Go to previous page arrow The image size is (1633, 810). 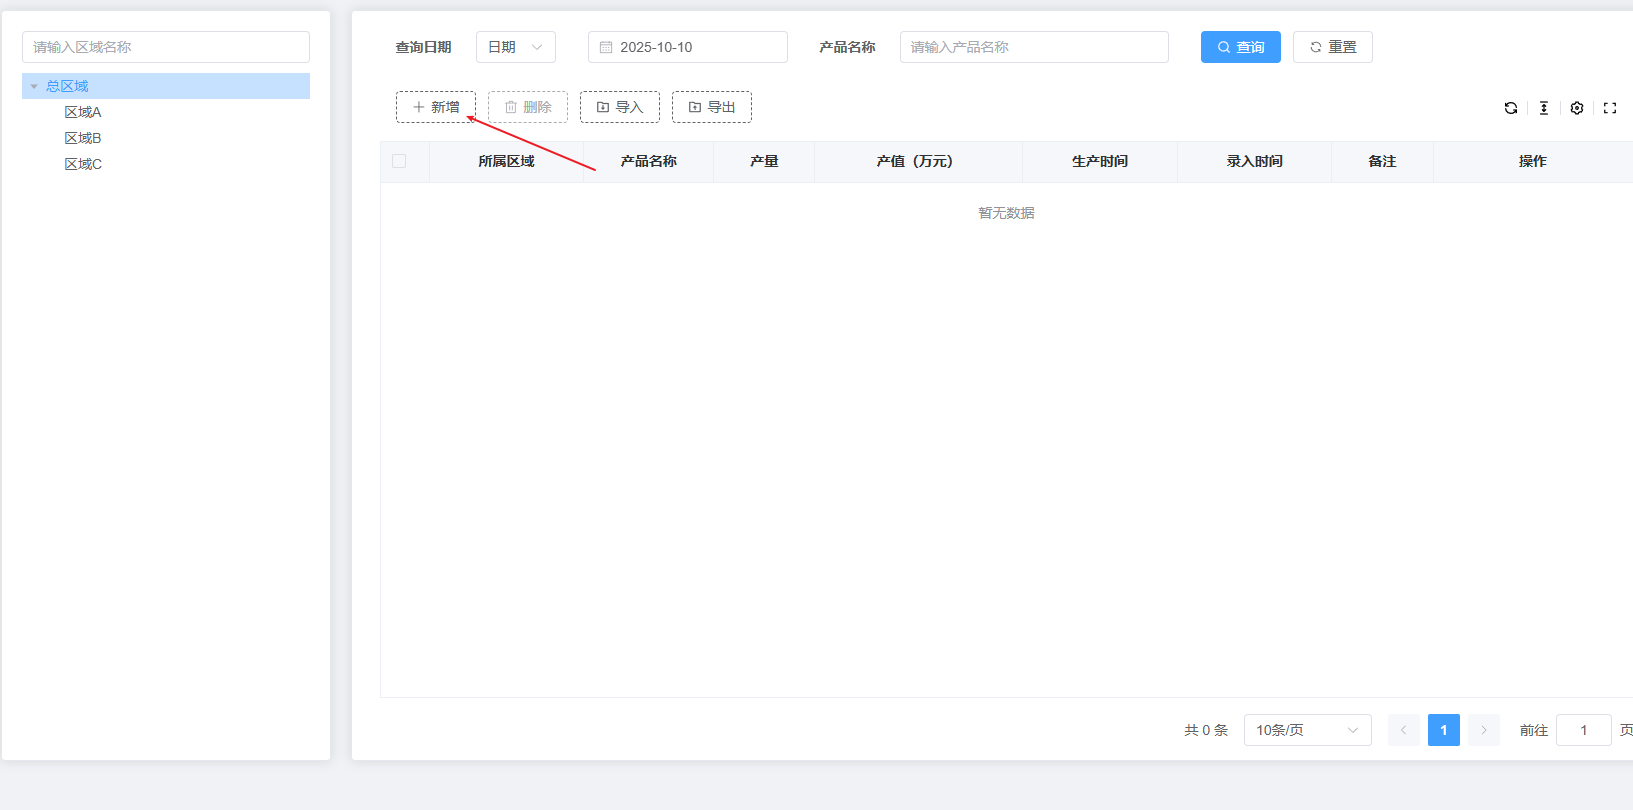(x=1404, y=730)
